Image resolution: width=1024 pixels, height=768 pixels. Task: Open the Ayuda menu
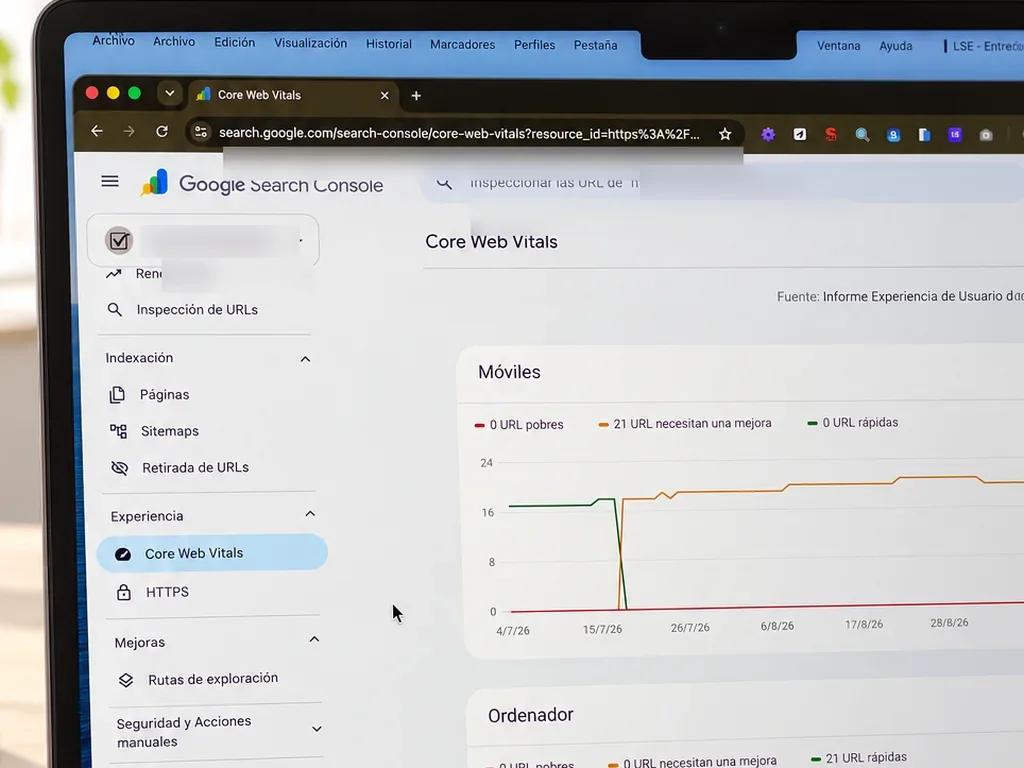(x=895, y=46)
